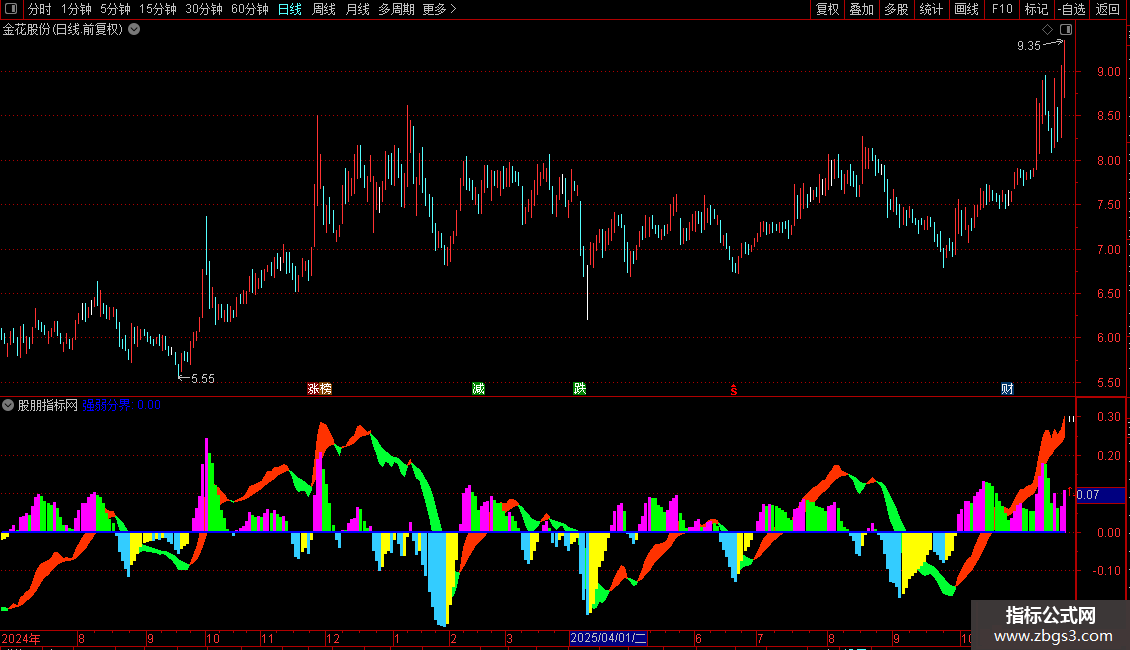Image resolution: width=1130 pixels, height=650 pixels.
Task: Click the 股朋指标网 indicator name
Action: (48, 405)
